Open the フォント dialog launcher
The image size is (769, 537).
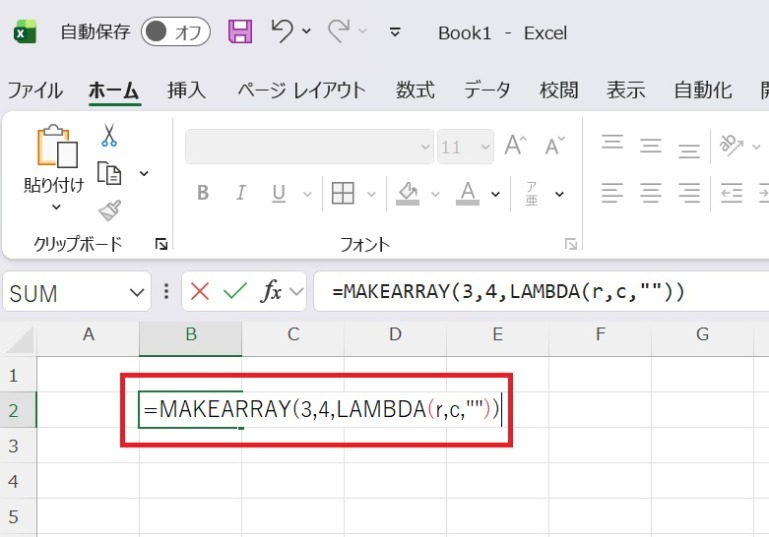click(571, 244)
